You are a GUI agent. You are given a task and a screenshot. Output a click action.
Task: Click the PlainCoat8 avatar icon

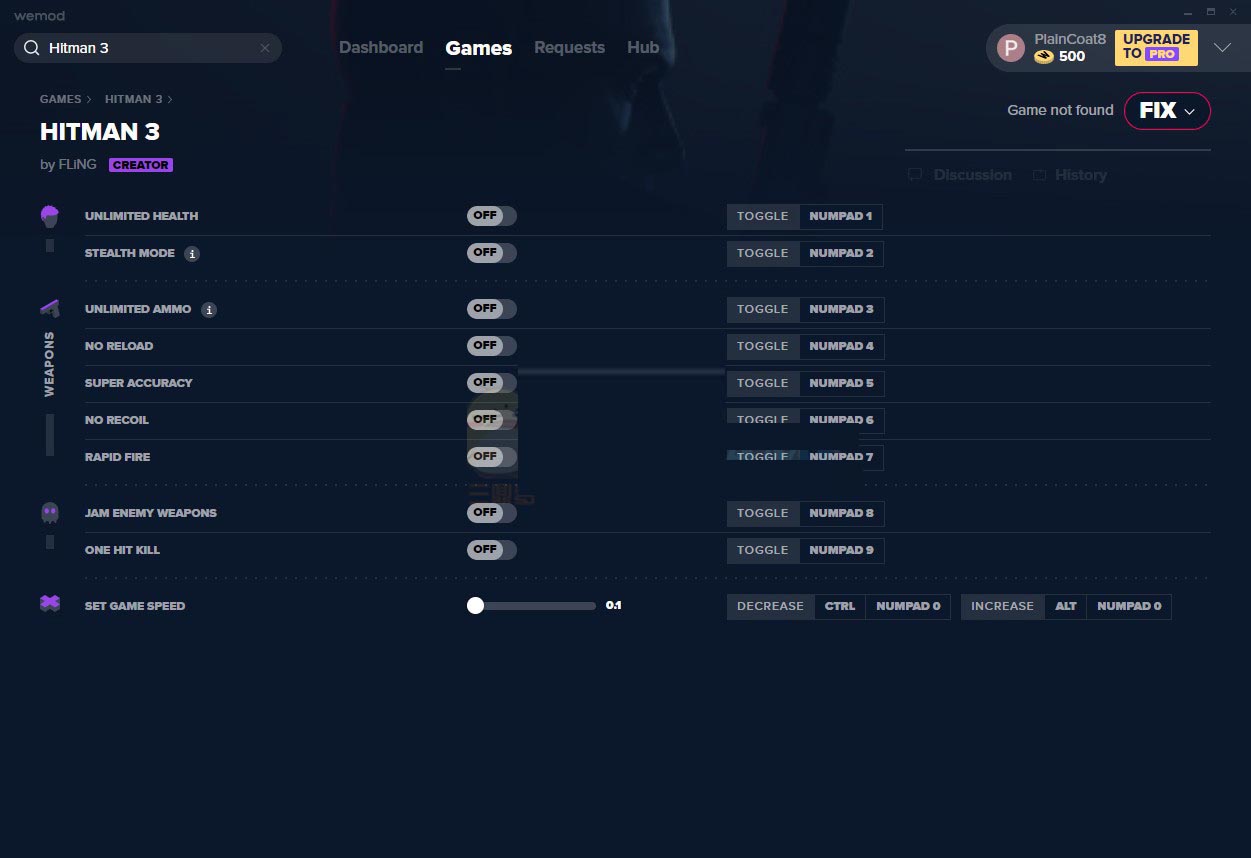pyautogui.click(x=1011, y=48)
